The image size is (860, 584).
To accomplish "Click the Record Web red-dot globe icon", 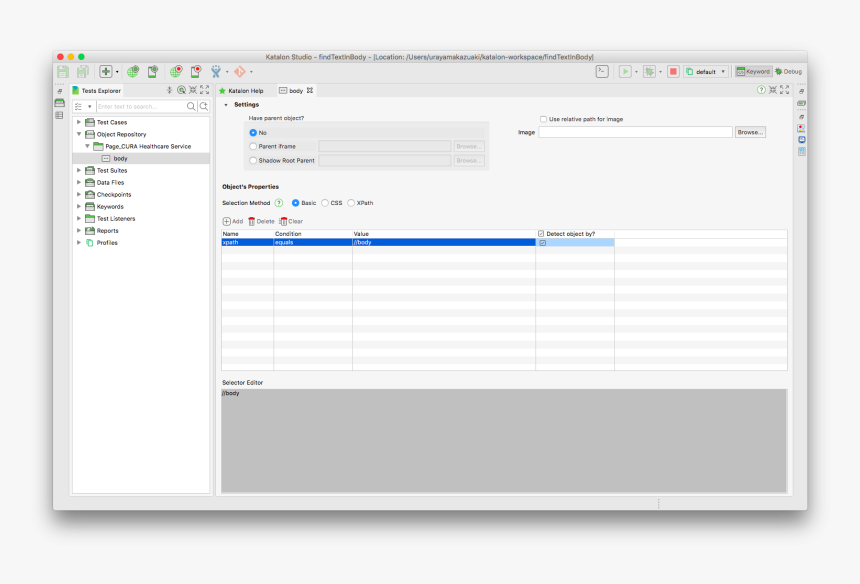I will [x=176, y=72].
